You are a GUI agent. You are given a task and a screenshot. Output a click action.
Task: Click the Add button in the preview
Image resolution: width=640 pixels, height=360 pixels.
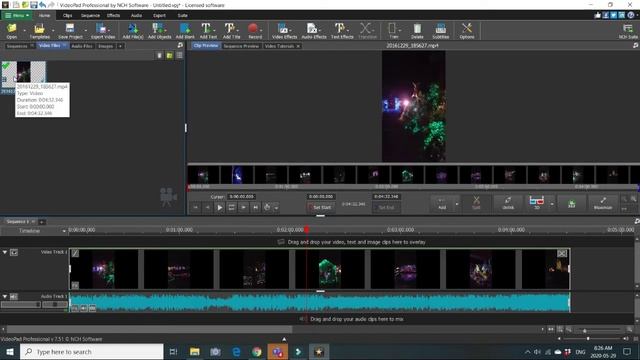coord(442,203)
